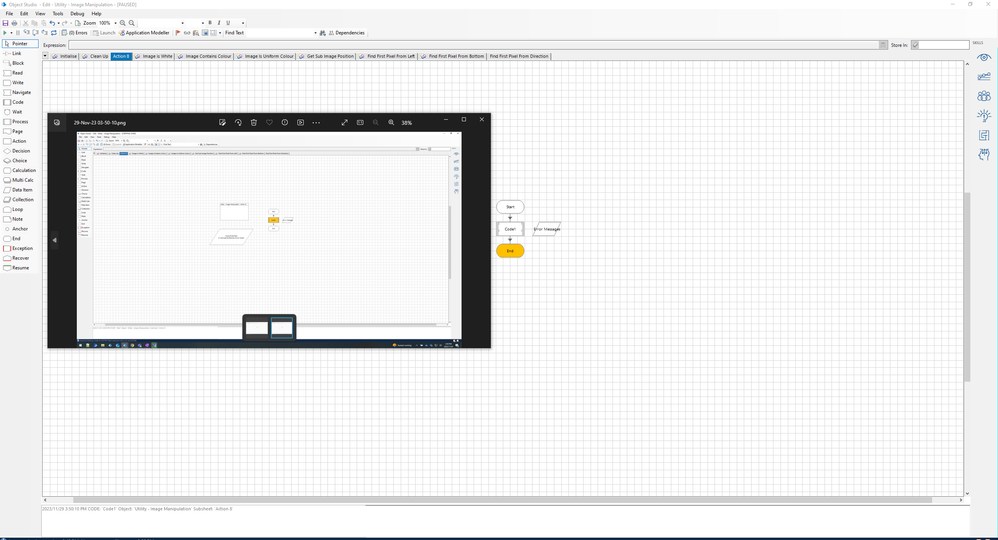
Task: Open the Application Modeller
Action: 145,33
